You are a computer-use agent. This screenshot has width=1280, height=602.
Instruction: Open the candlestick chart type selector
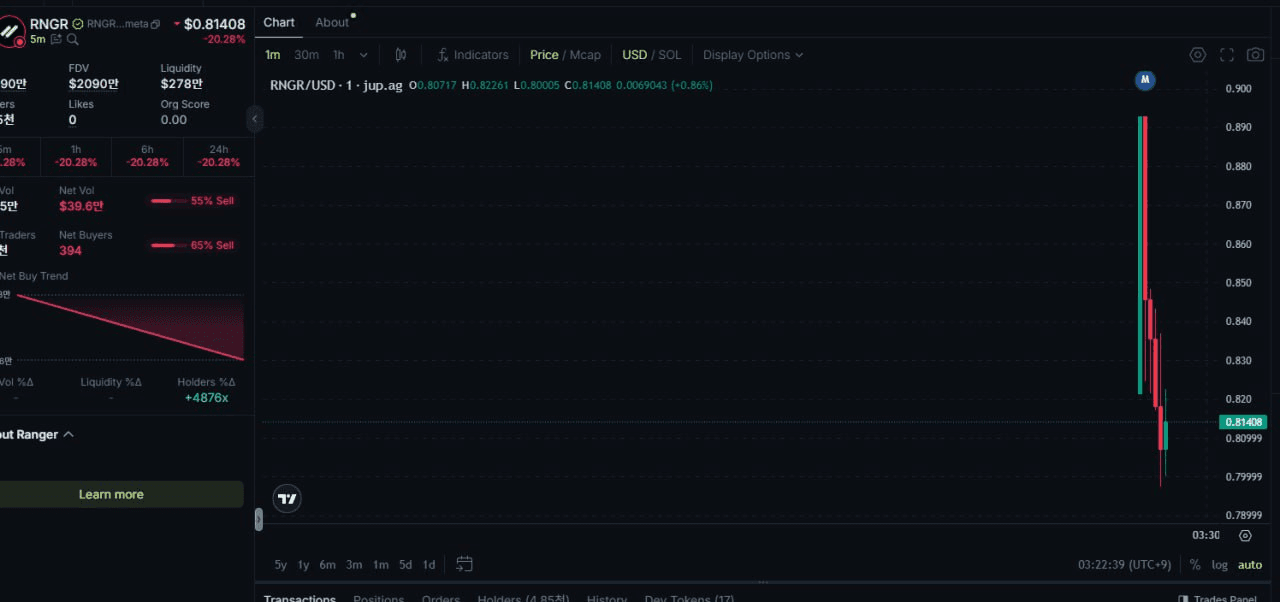coord(400,55)
